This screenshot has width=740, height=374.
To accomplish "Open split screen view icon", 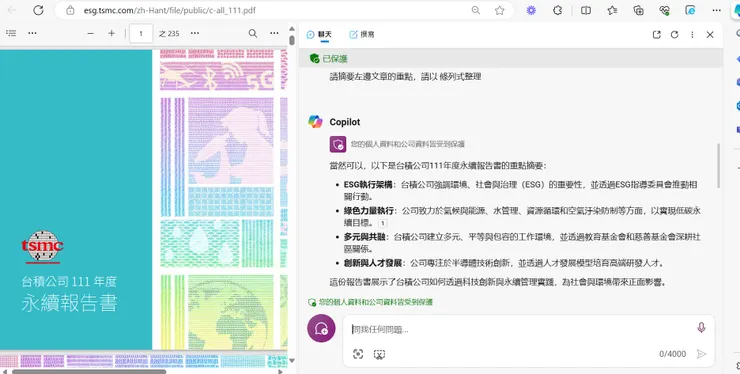I will click(x=586, y=10).
